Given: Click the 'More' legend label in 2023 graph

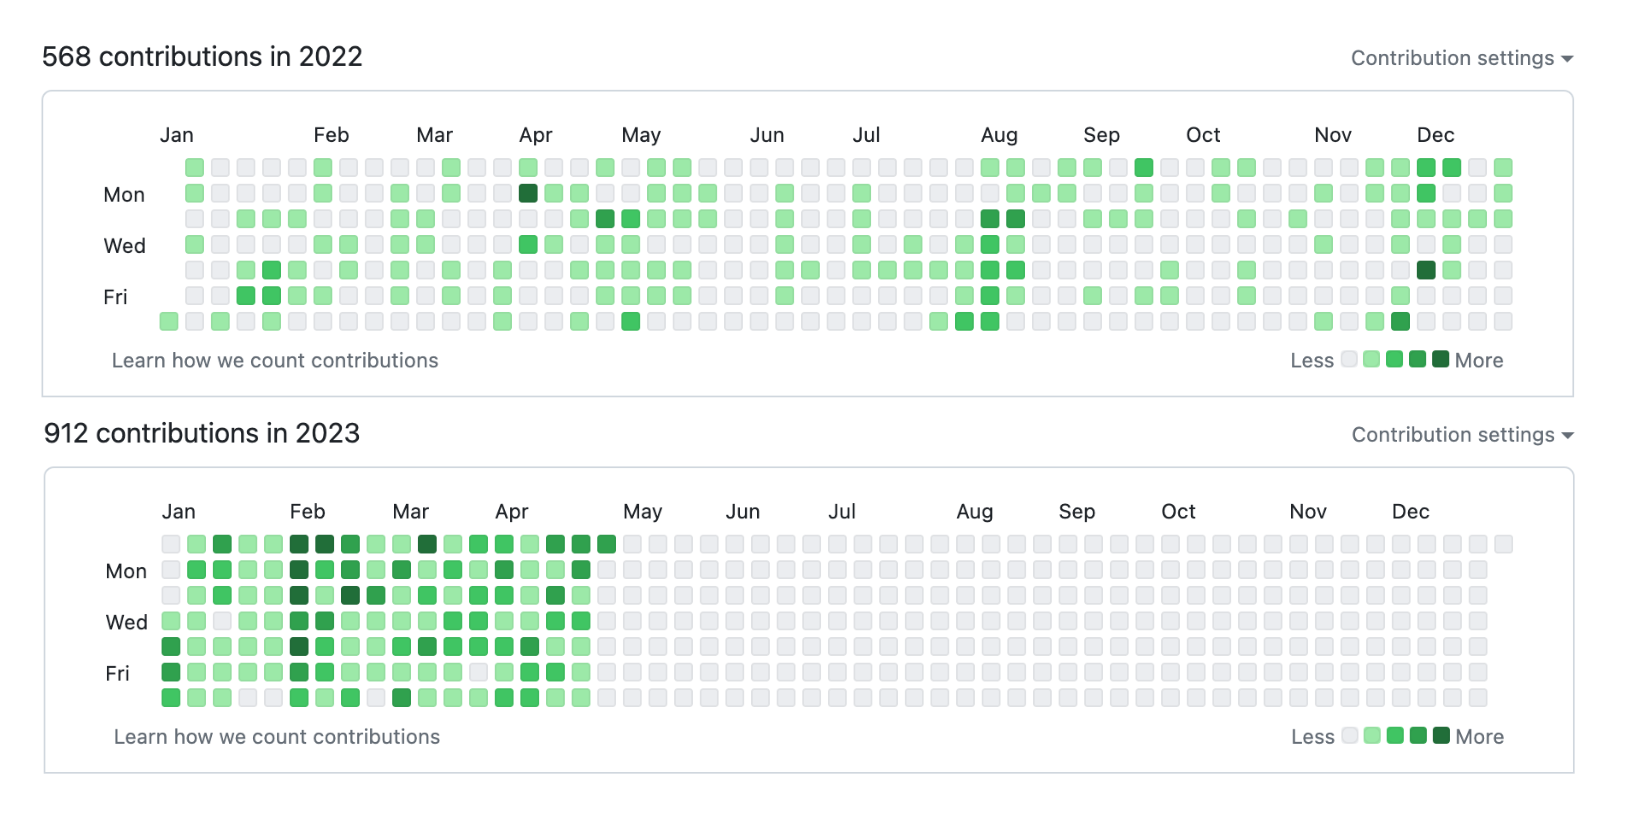Looking at the screenshot, I should tap(1480, 737).
